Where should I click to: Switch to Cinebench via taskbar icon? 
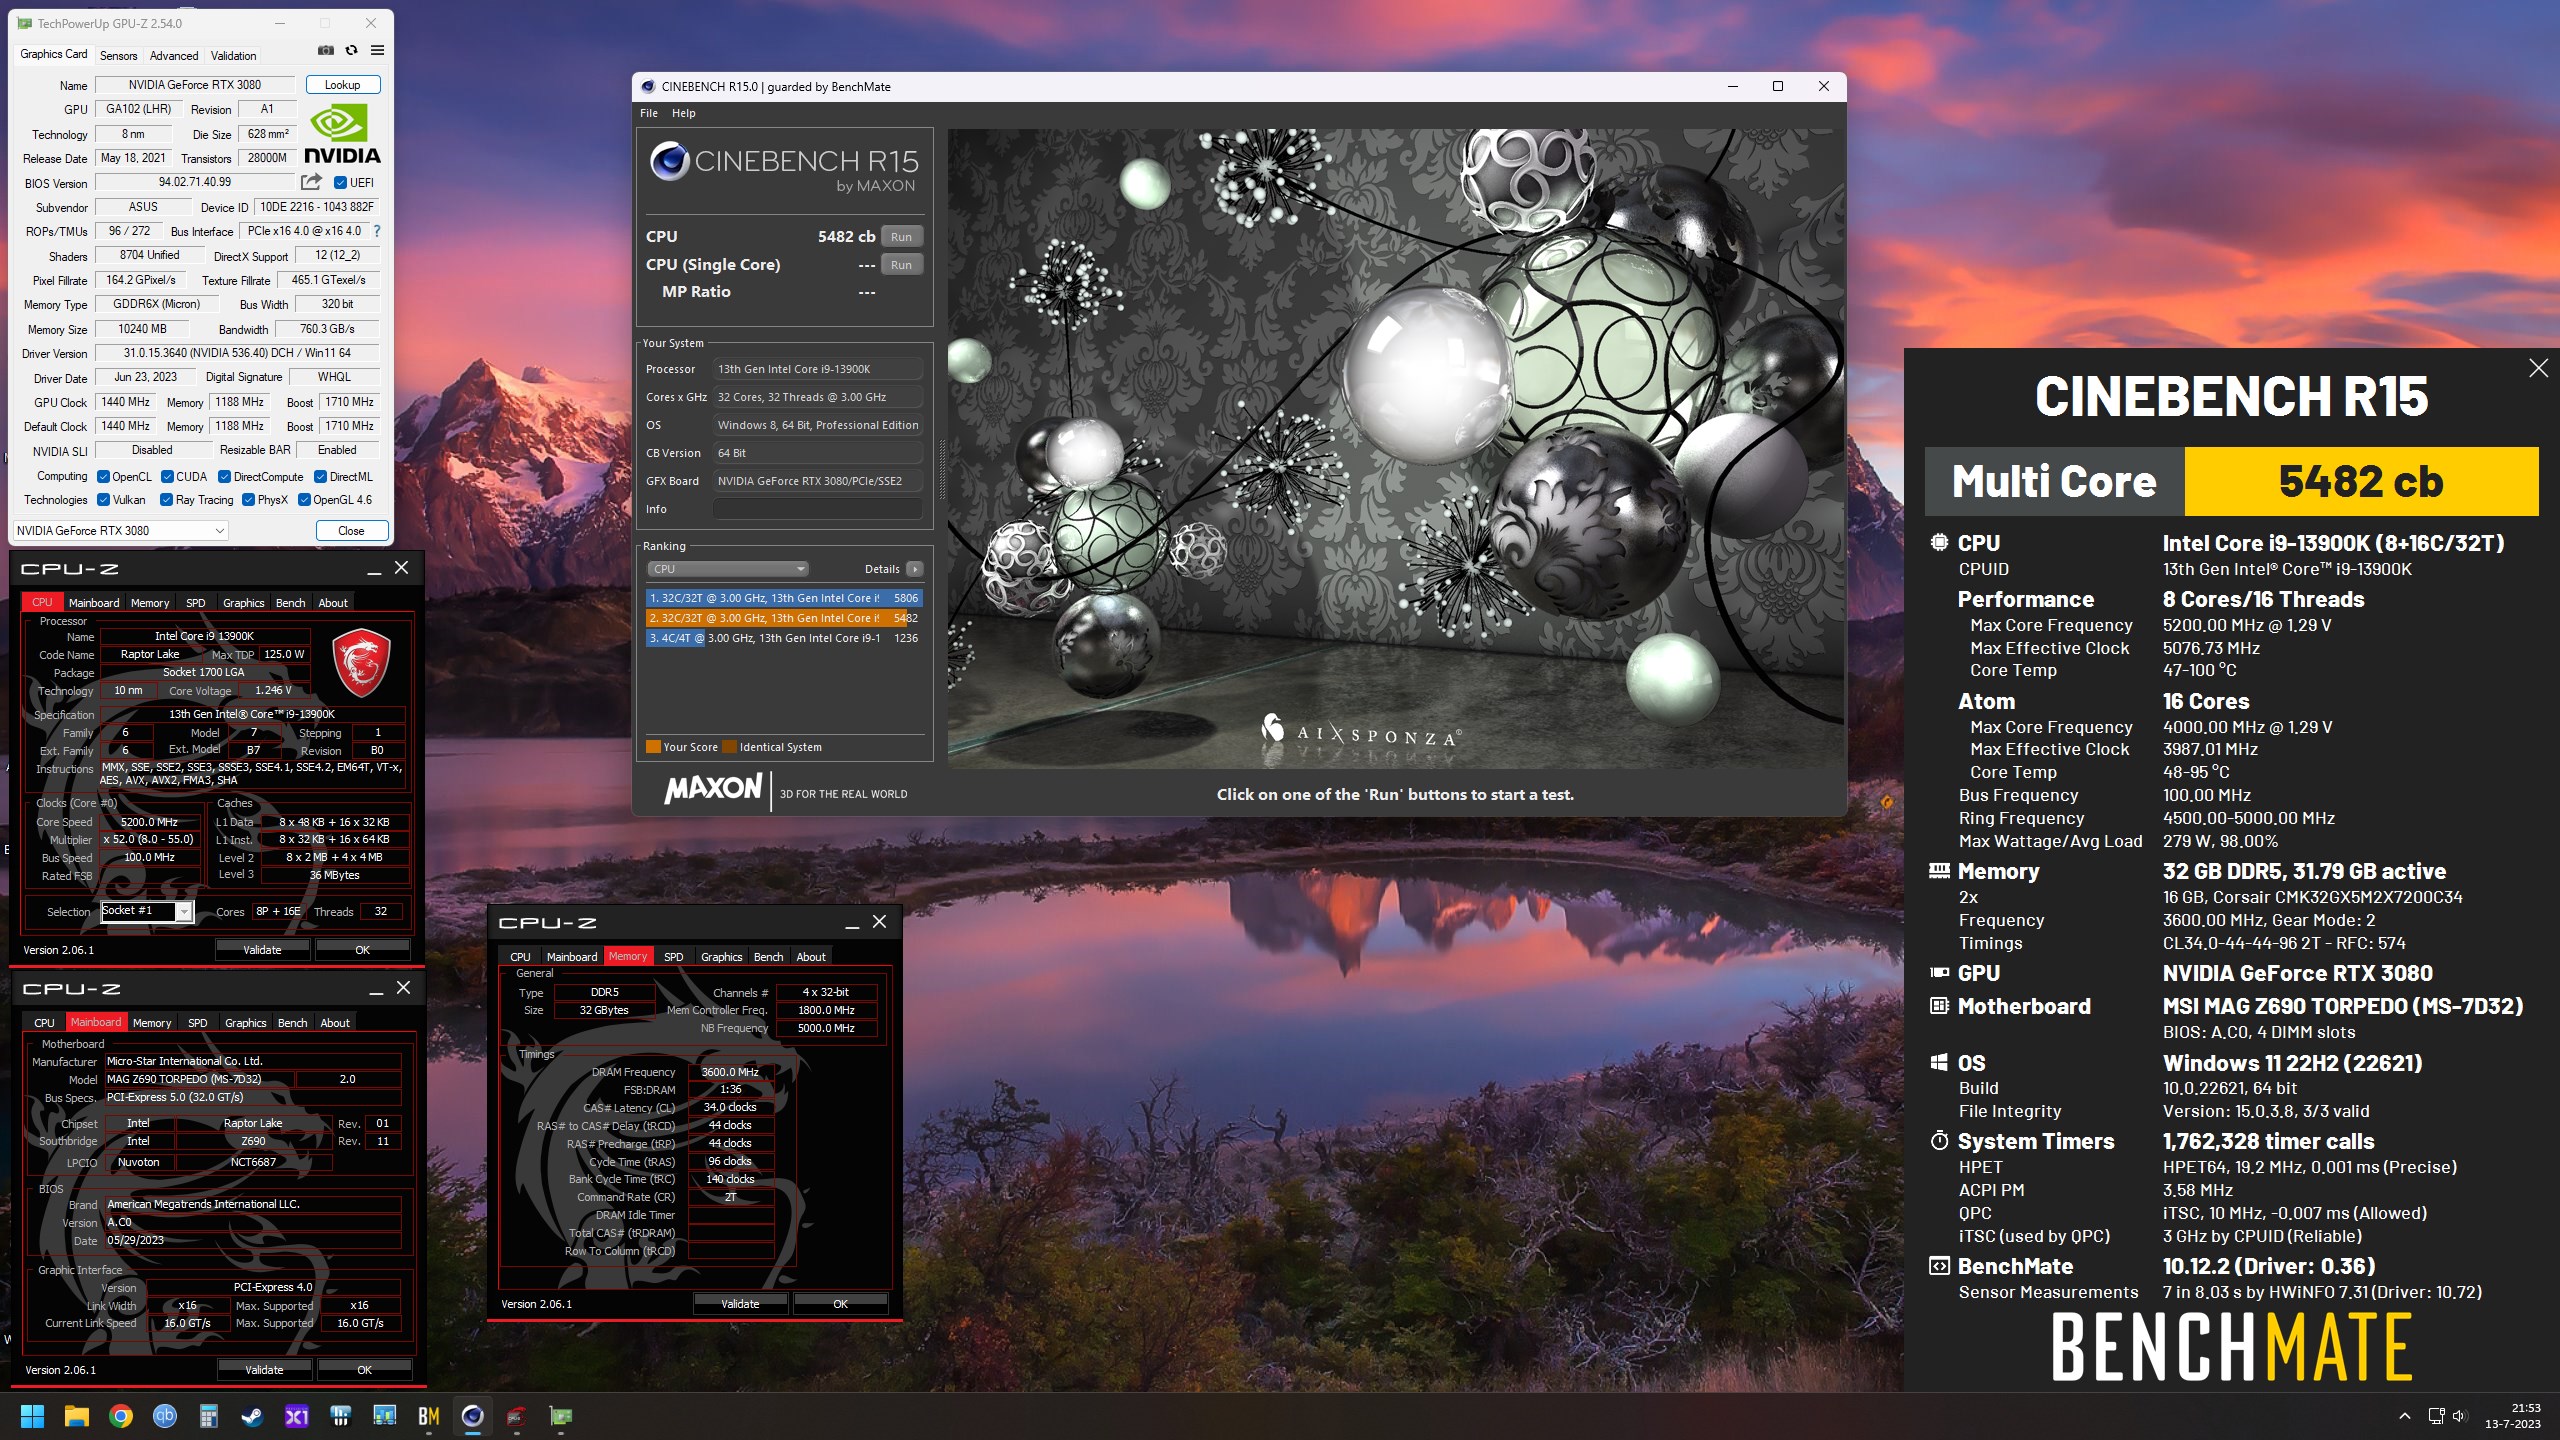[x=473, y=1416]
